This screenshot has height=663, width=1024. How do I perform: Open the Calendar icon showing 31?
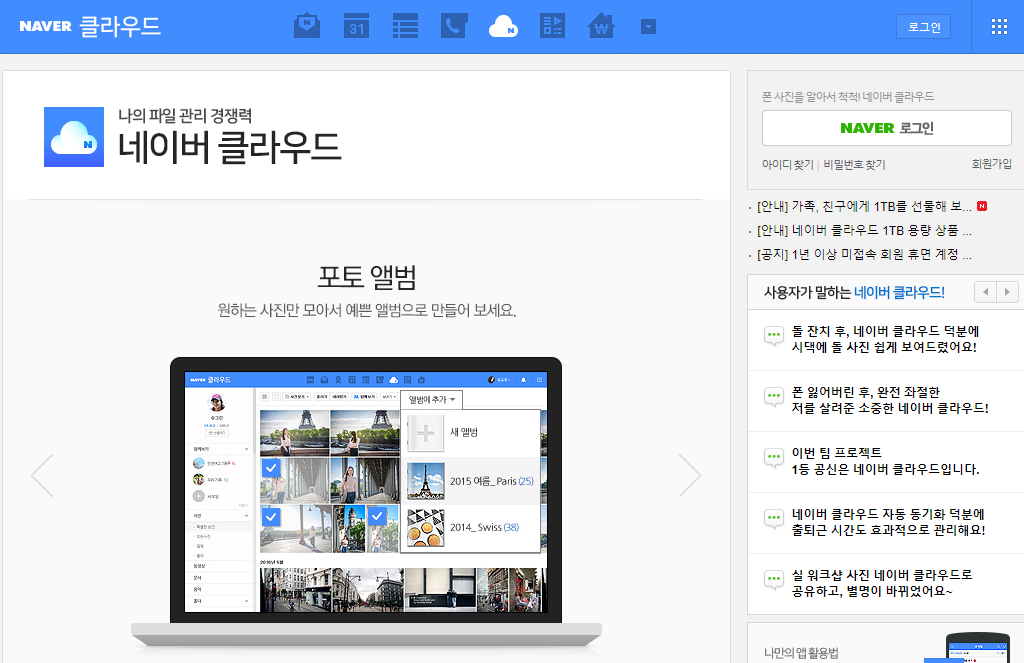tap(356, 26)
